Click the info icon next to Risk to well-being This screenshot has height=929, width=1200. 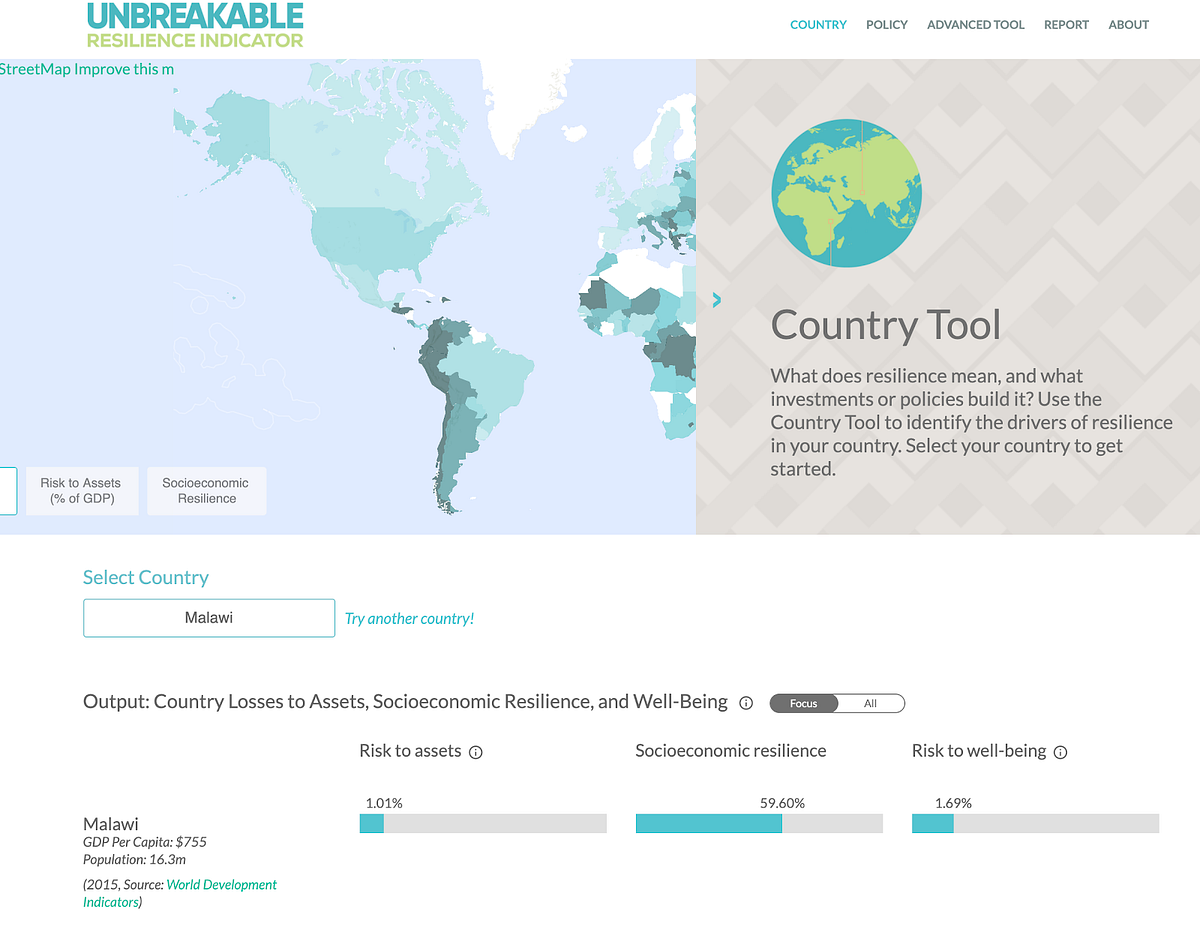coord(1061,751)
